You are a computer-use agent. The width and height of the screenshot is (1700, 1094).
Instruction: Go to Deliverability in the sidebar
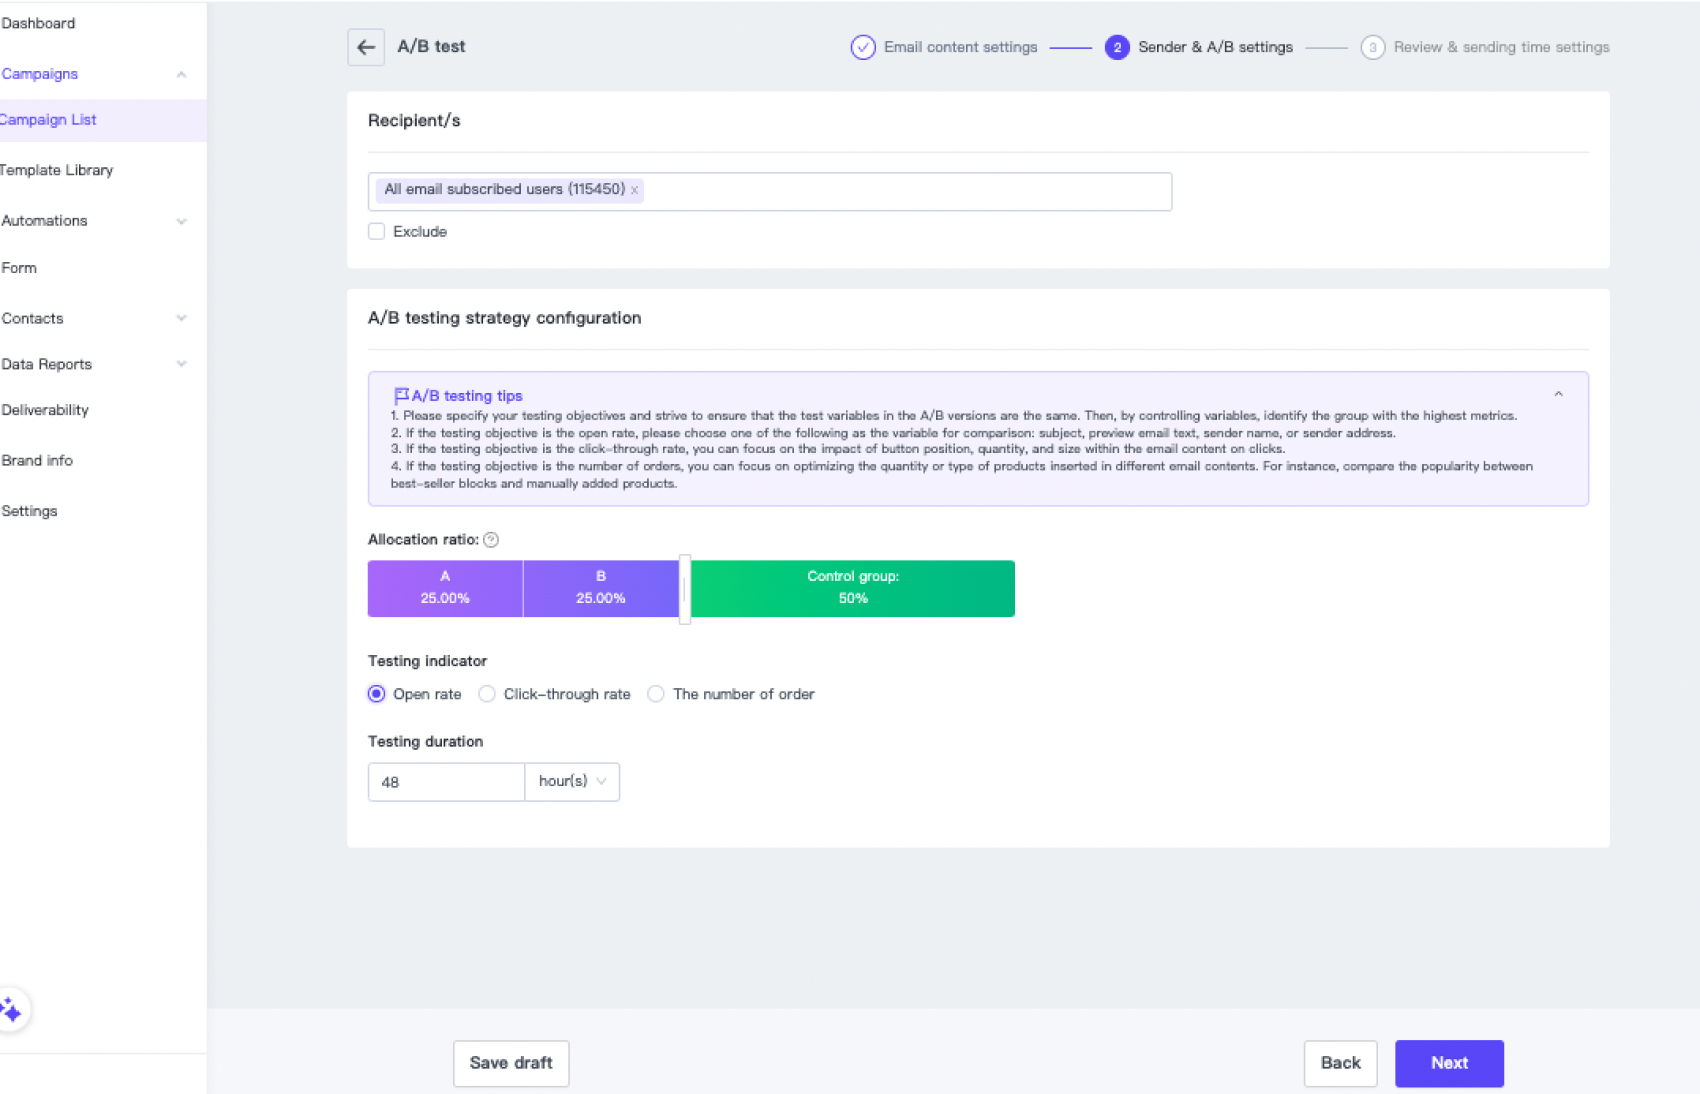click(x=45, y=410)
